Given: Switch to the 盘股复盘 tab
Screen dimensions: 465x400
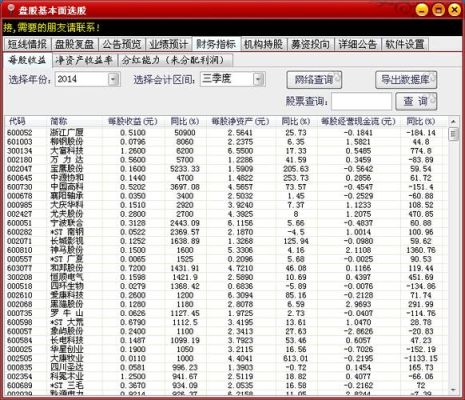Looking at the screenshot, I should click(x=75, y=44).
